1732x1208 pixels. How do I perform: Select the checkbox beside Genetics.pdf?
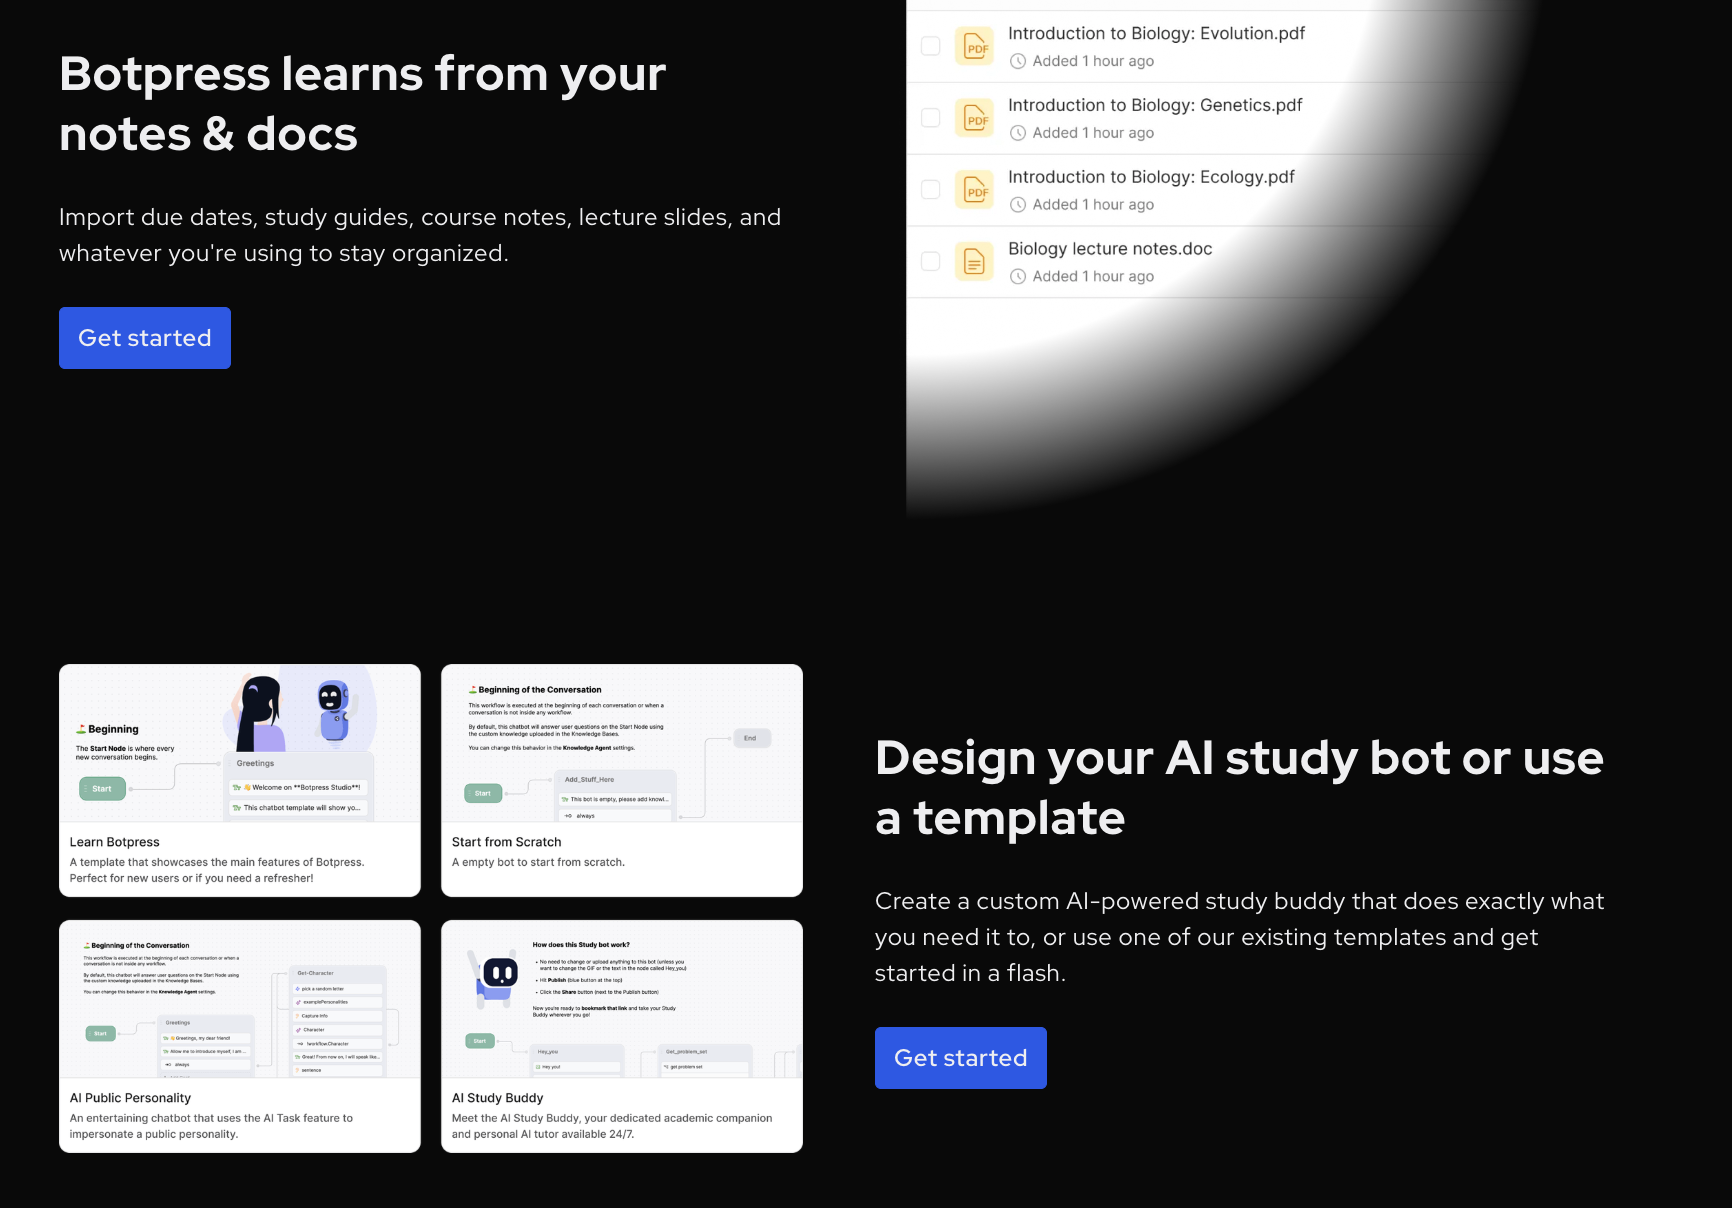(930, 118)
